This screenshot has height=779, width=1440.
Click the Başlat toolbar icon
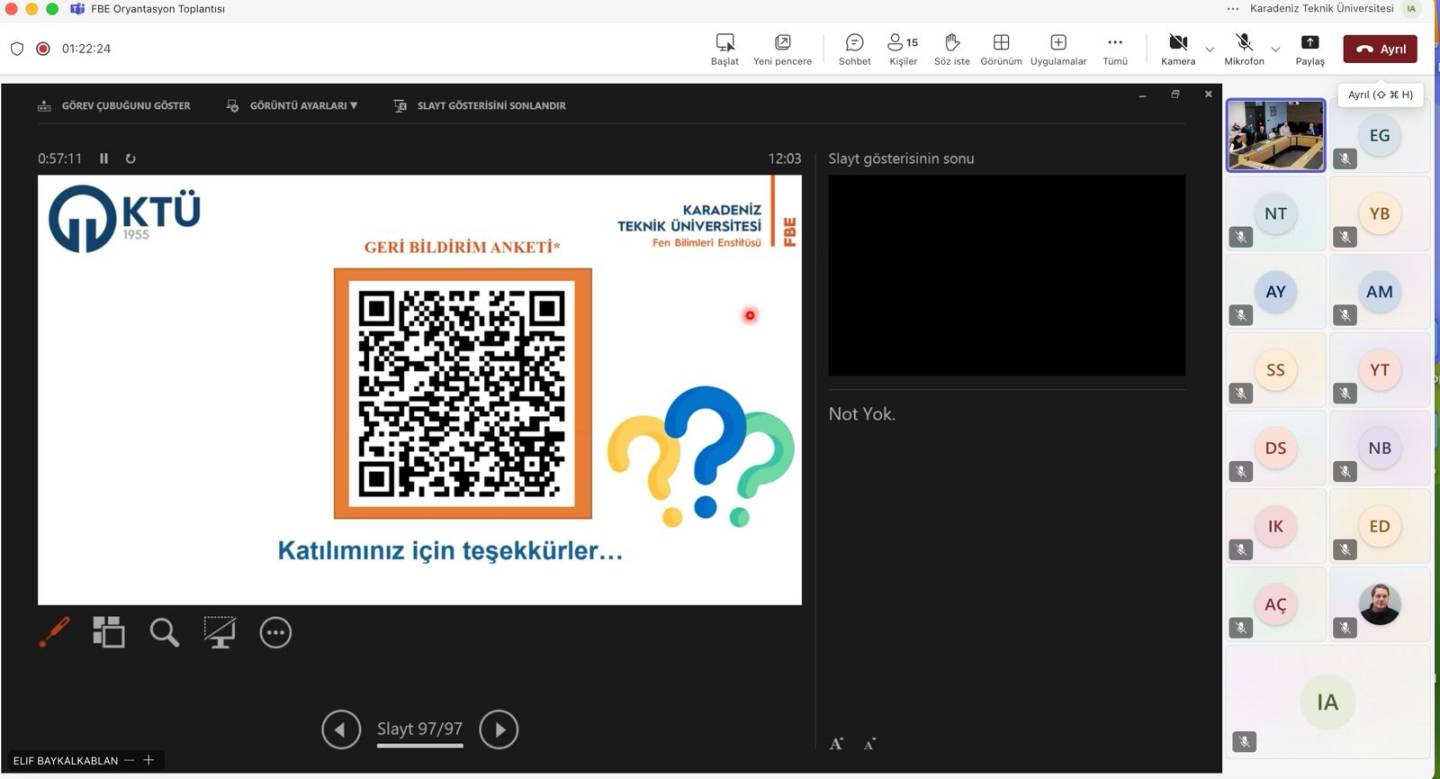pyautogui.click(x=725, y=49)
